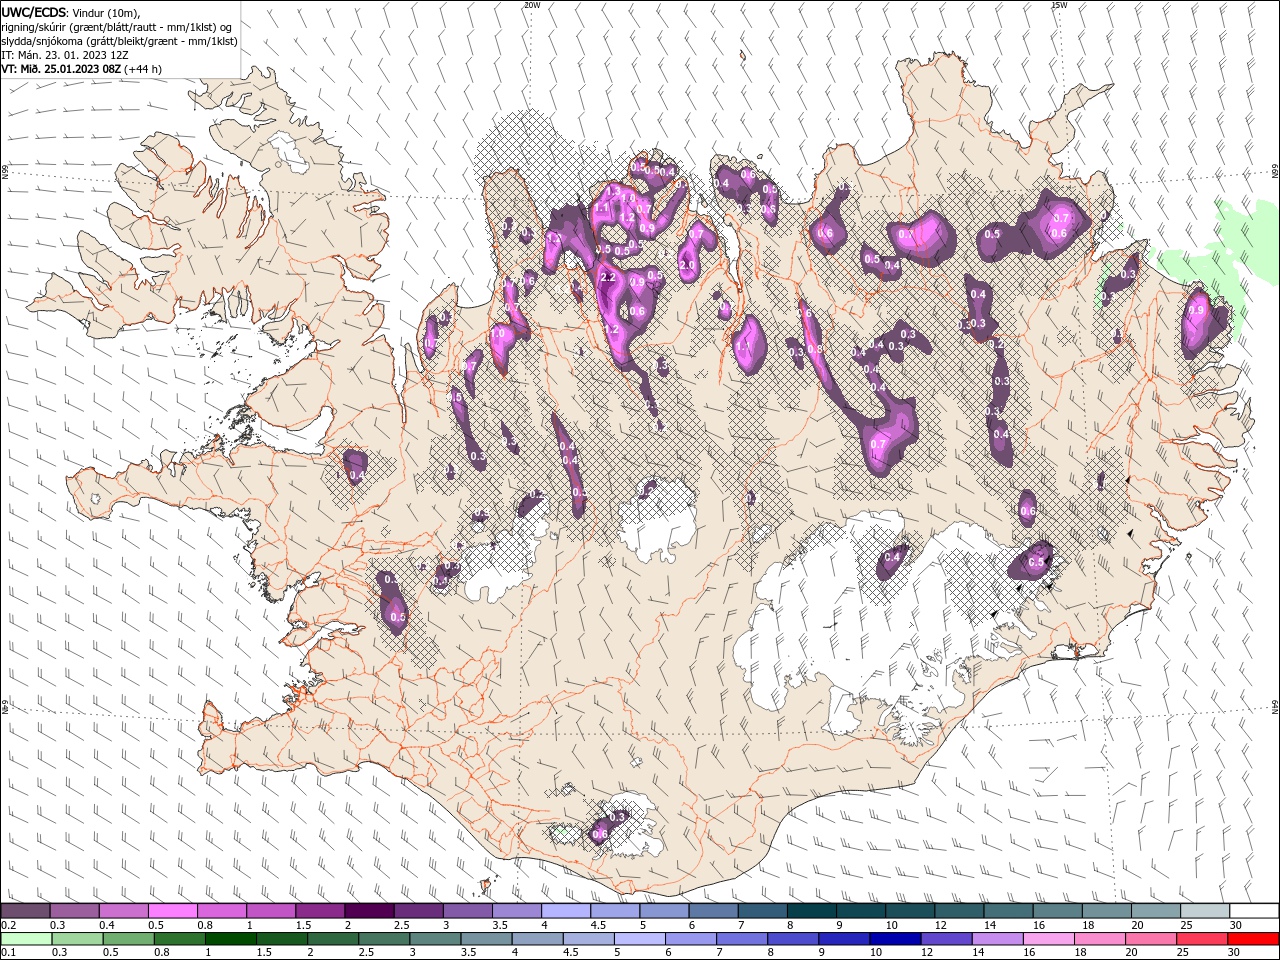Click bottom legend swatch between 0.1 and 0.3
The height and width of the screenshot is (960, 1280).
point(26,939)
